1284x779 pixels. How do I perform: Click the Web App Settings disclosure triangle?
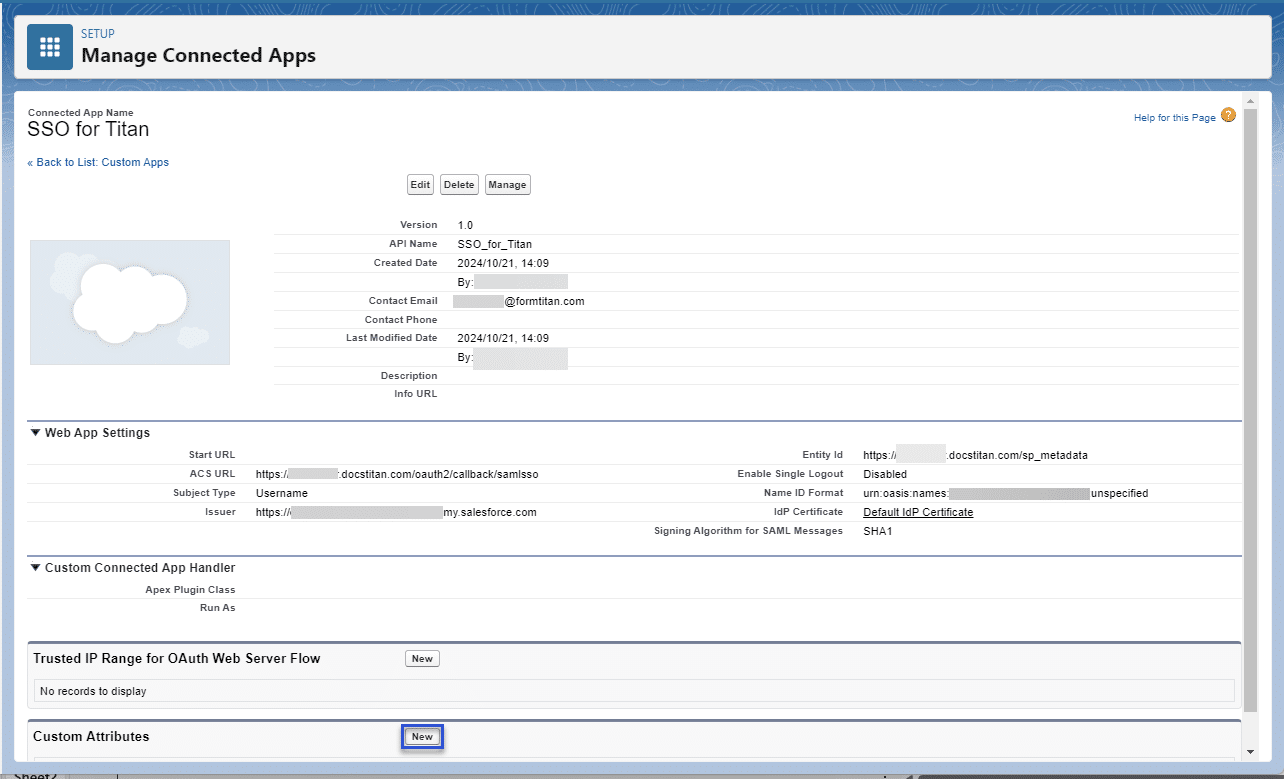[x=36, y=432]
